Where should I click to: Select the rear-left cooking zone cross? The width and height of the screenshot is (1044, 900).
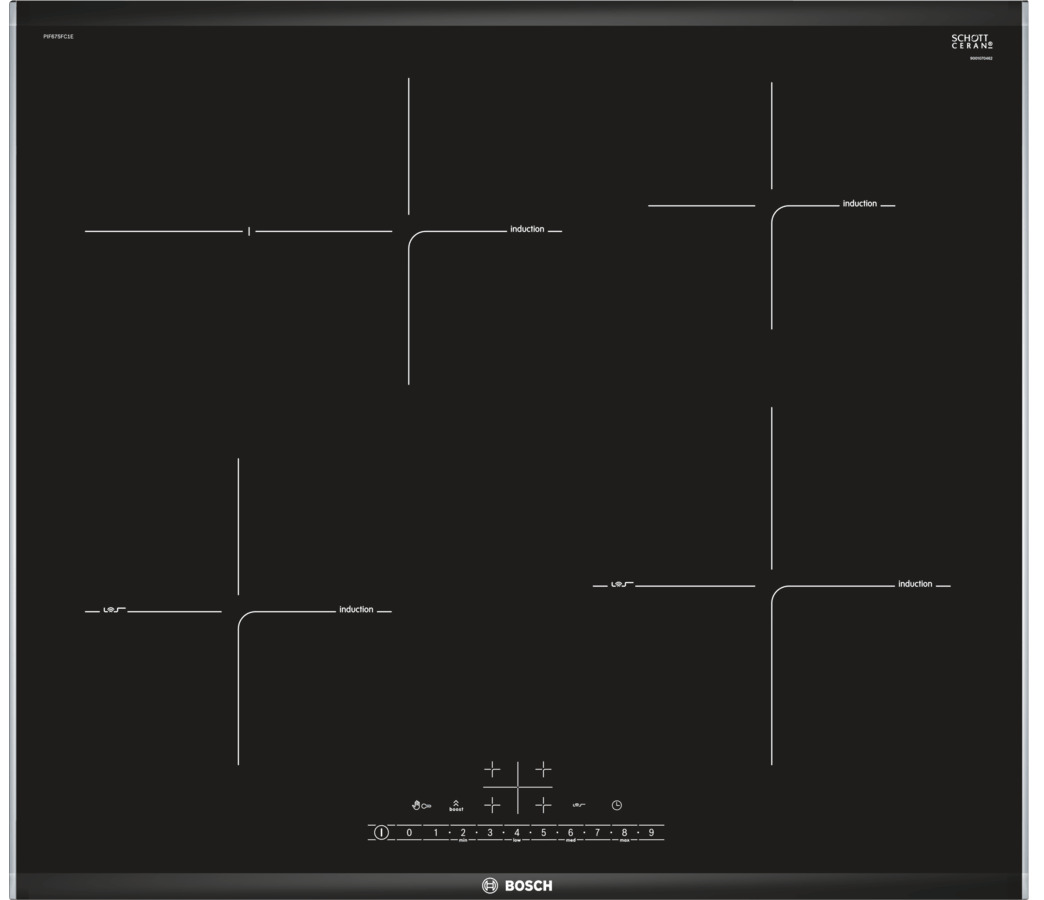[492, 770]
